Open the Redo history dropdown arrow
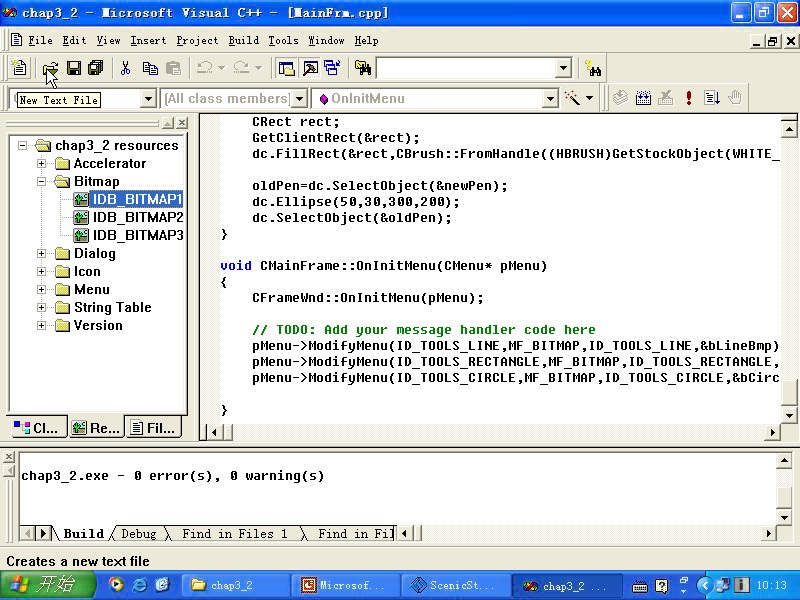This screenshot has width=800, height=600. pyautogui.click(x=258, y=68)
